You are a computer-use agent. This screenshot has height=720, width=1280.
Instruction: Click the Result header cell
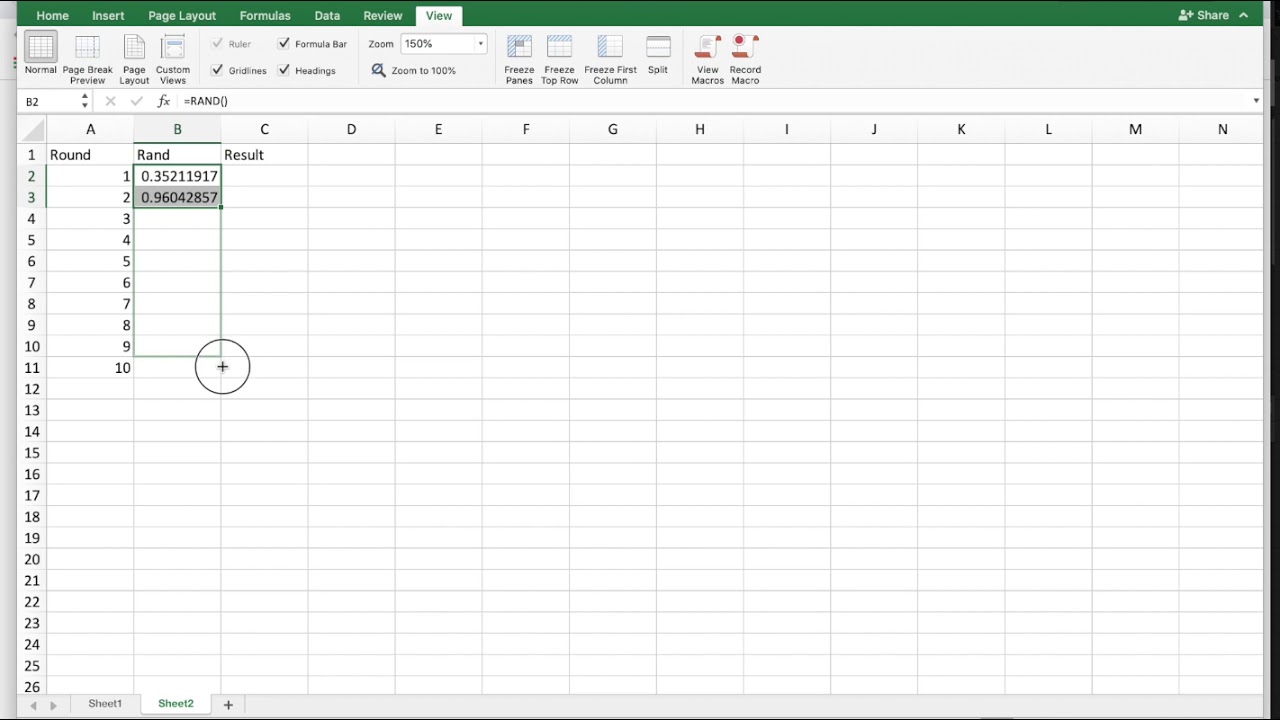click(264, 155)
